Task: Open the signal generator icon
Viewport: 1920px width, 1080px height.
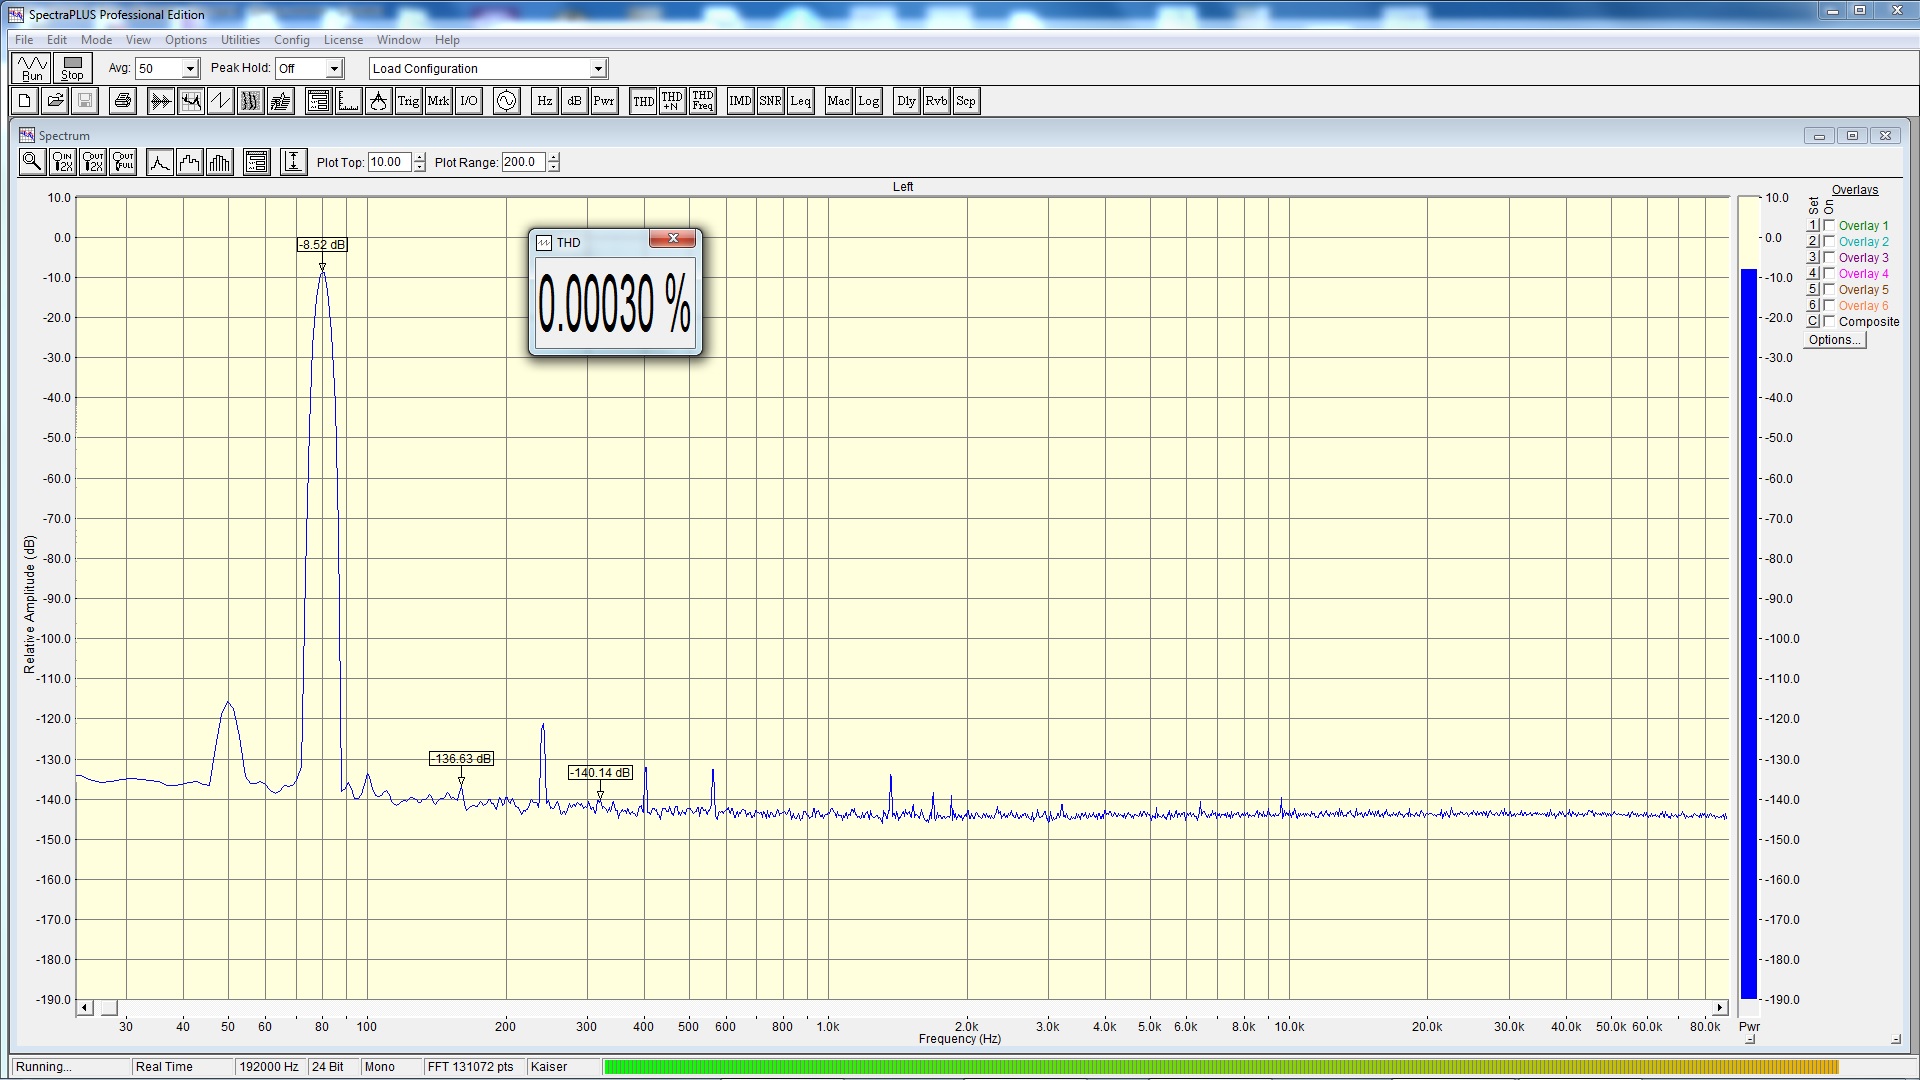Action: 507,101
